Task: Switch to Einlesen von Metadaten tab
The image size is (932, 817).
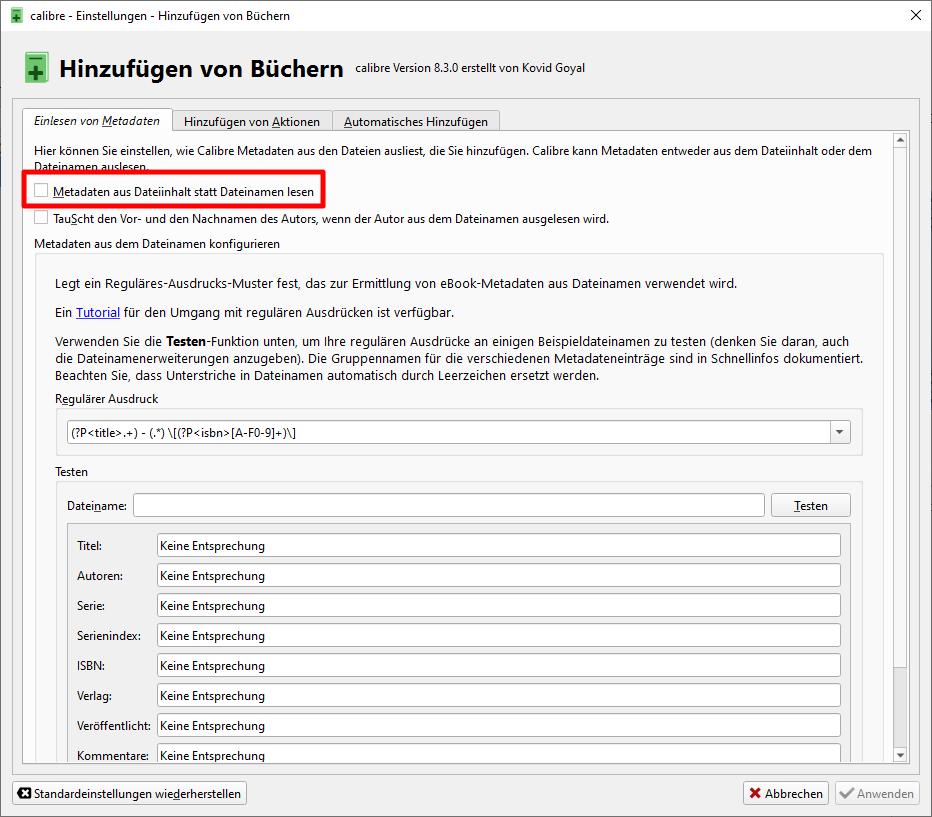Action: click(97, 121)
